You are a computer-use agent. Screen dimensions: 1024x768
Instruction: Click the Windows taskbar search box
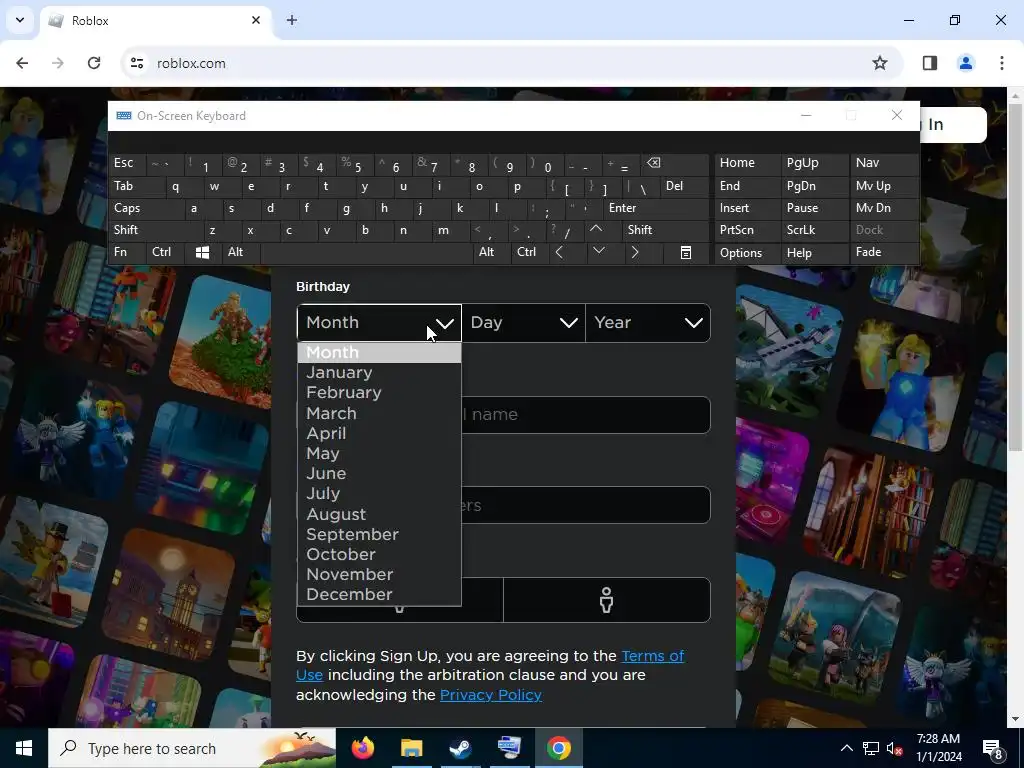pos(192,748)
